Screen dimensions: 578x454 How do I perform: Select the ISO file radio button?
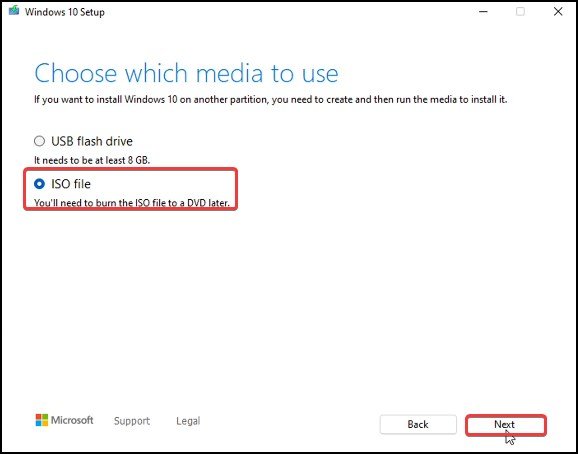pos(39,184)
